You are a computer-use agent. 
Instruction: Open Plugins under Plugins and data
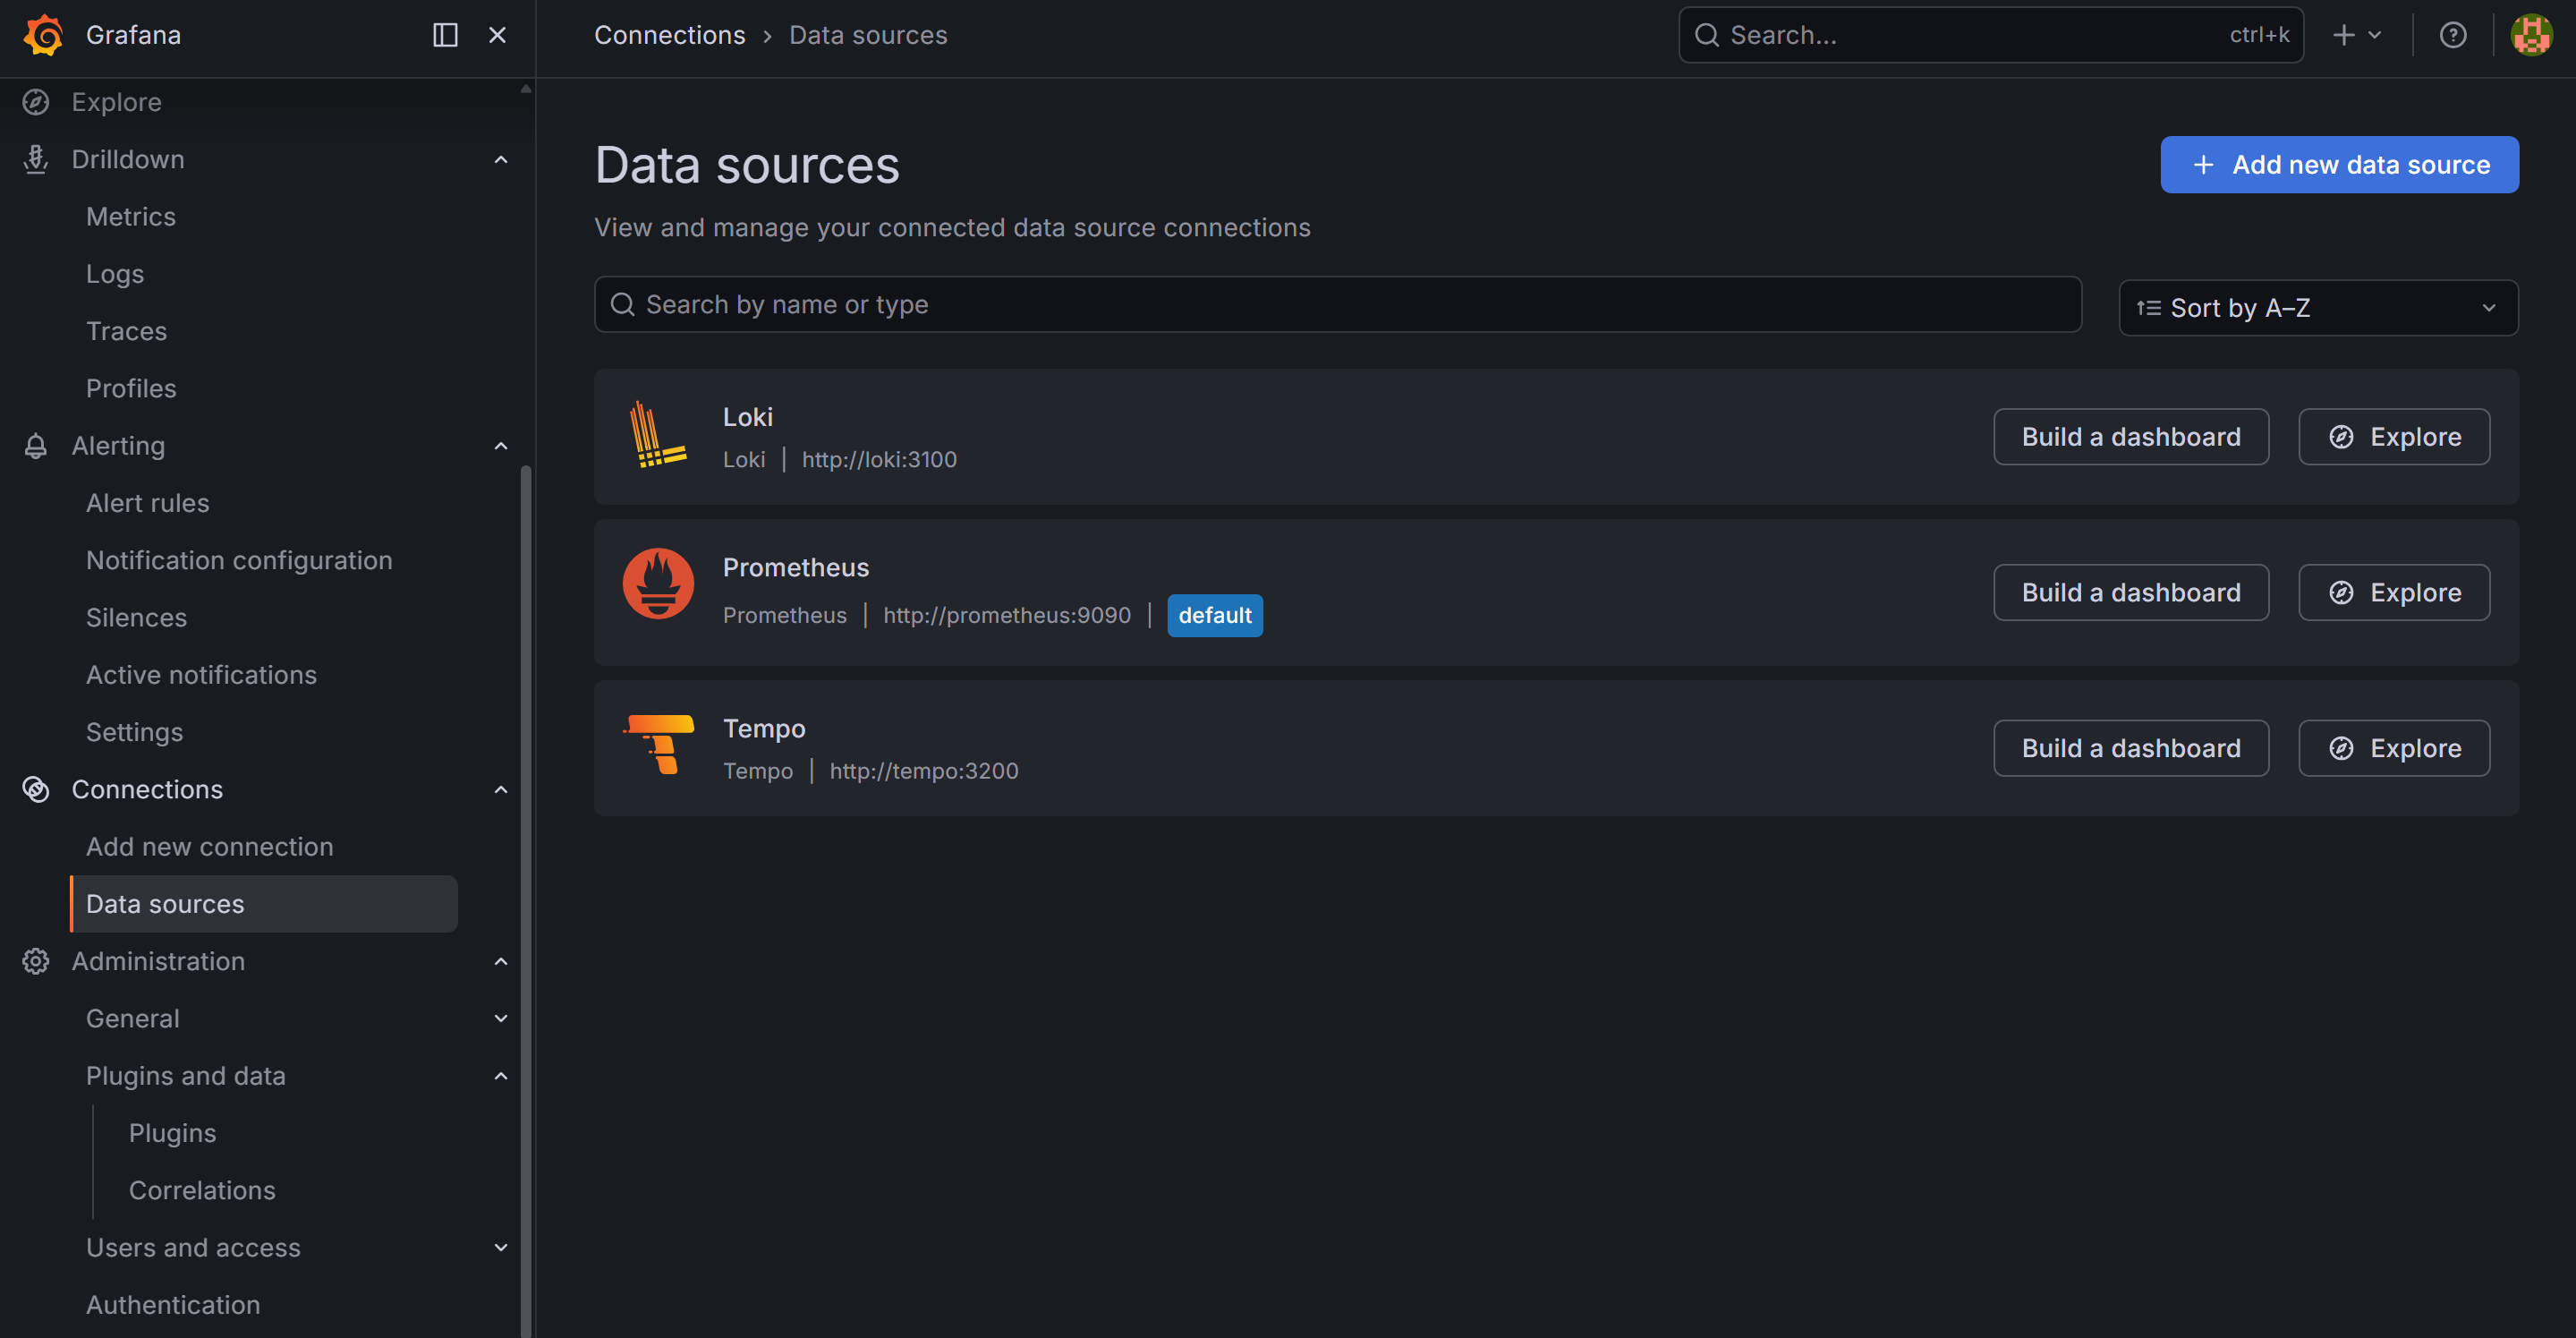coord(172,1133)
